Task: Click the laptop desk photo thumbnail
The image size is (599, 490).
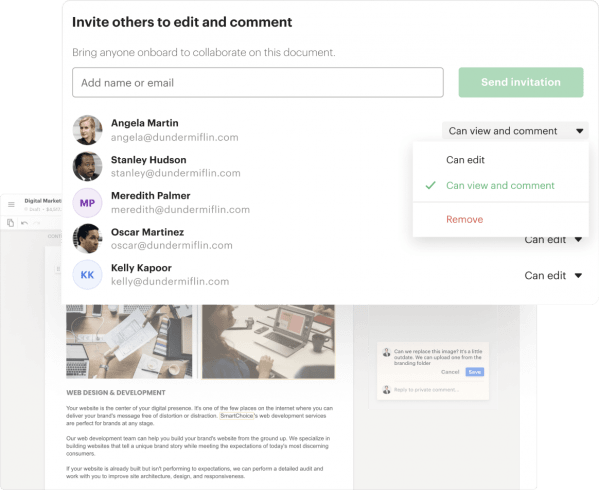Action: (268, 341)
